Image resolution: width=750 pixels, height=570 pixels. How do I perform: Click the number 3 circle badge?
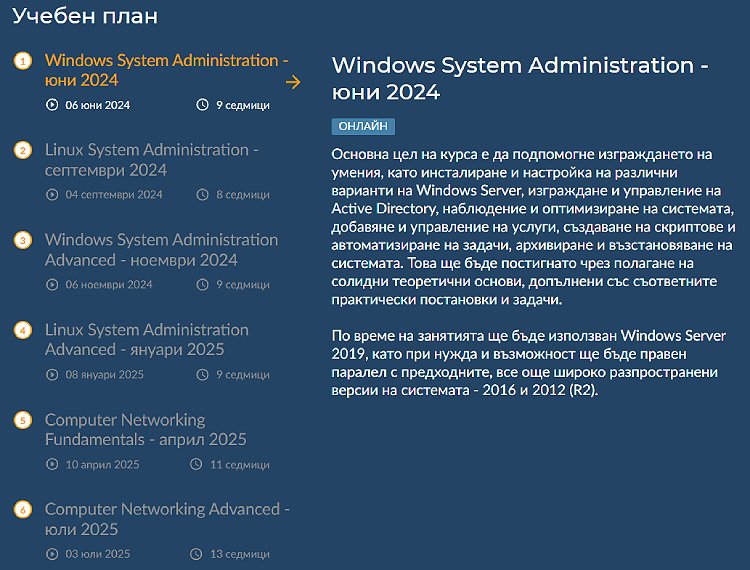point(22,240)
